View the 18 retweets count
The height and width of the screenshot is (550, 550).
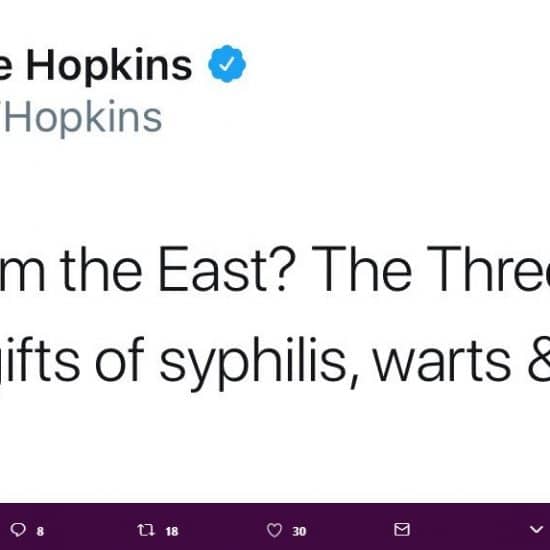tap(172, 531)
